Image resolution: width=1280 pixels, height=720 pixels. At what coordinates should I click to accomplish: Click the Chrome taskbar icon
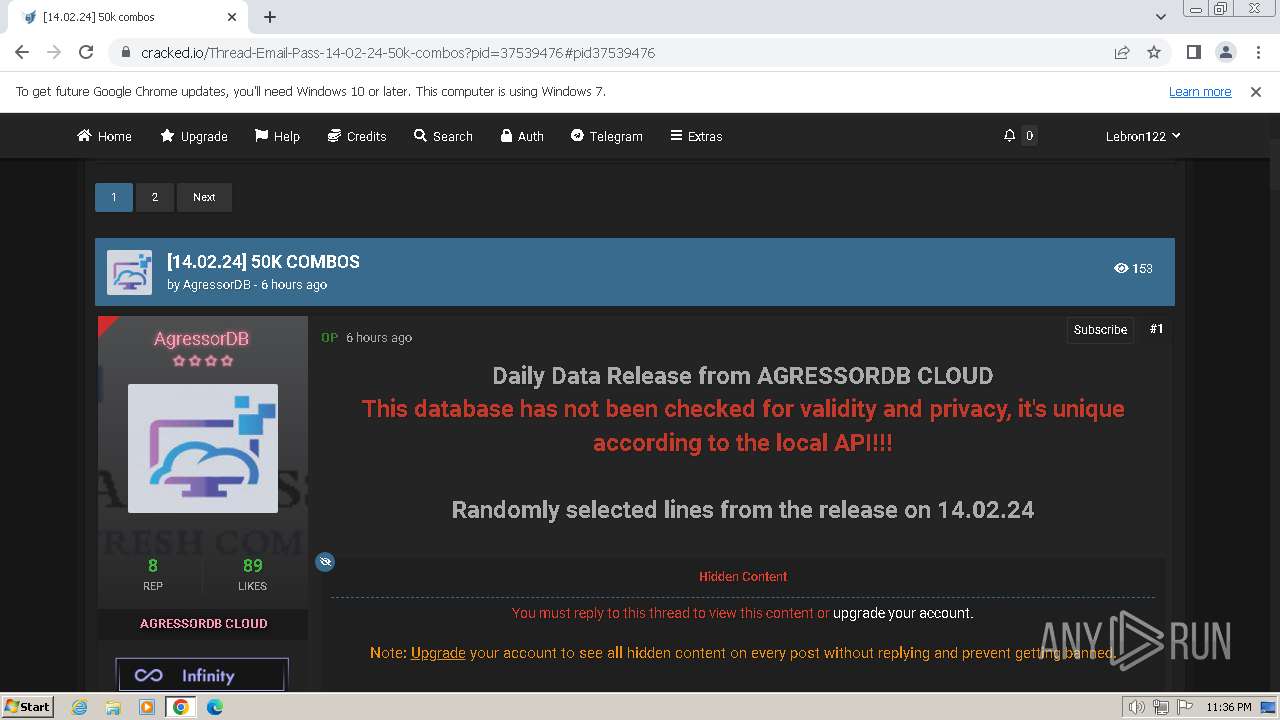click(x=181, y=707)
